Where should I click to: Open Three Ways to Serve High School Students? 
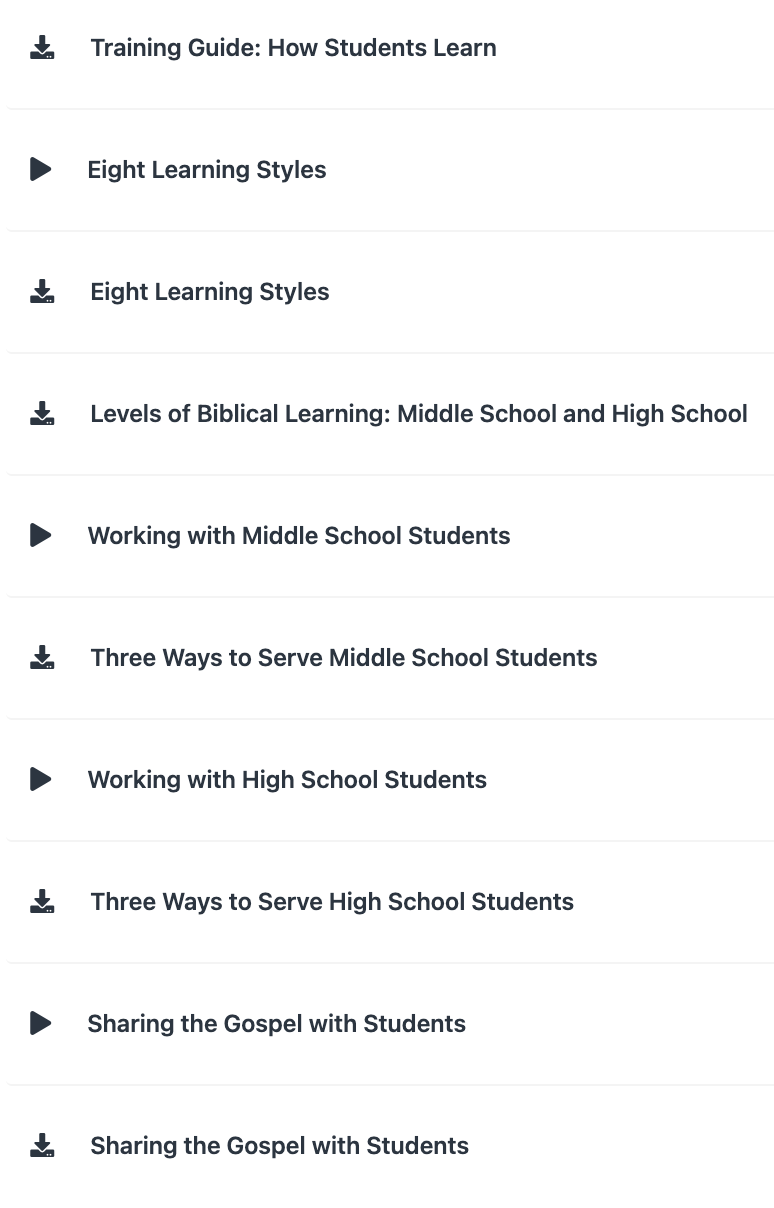[x=332, y=902]
